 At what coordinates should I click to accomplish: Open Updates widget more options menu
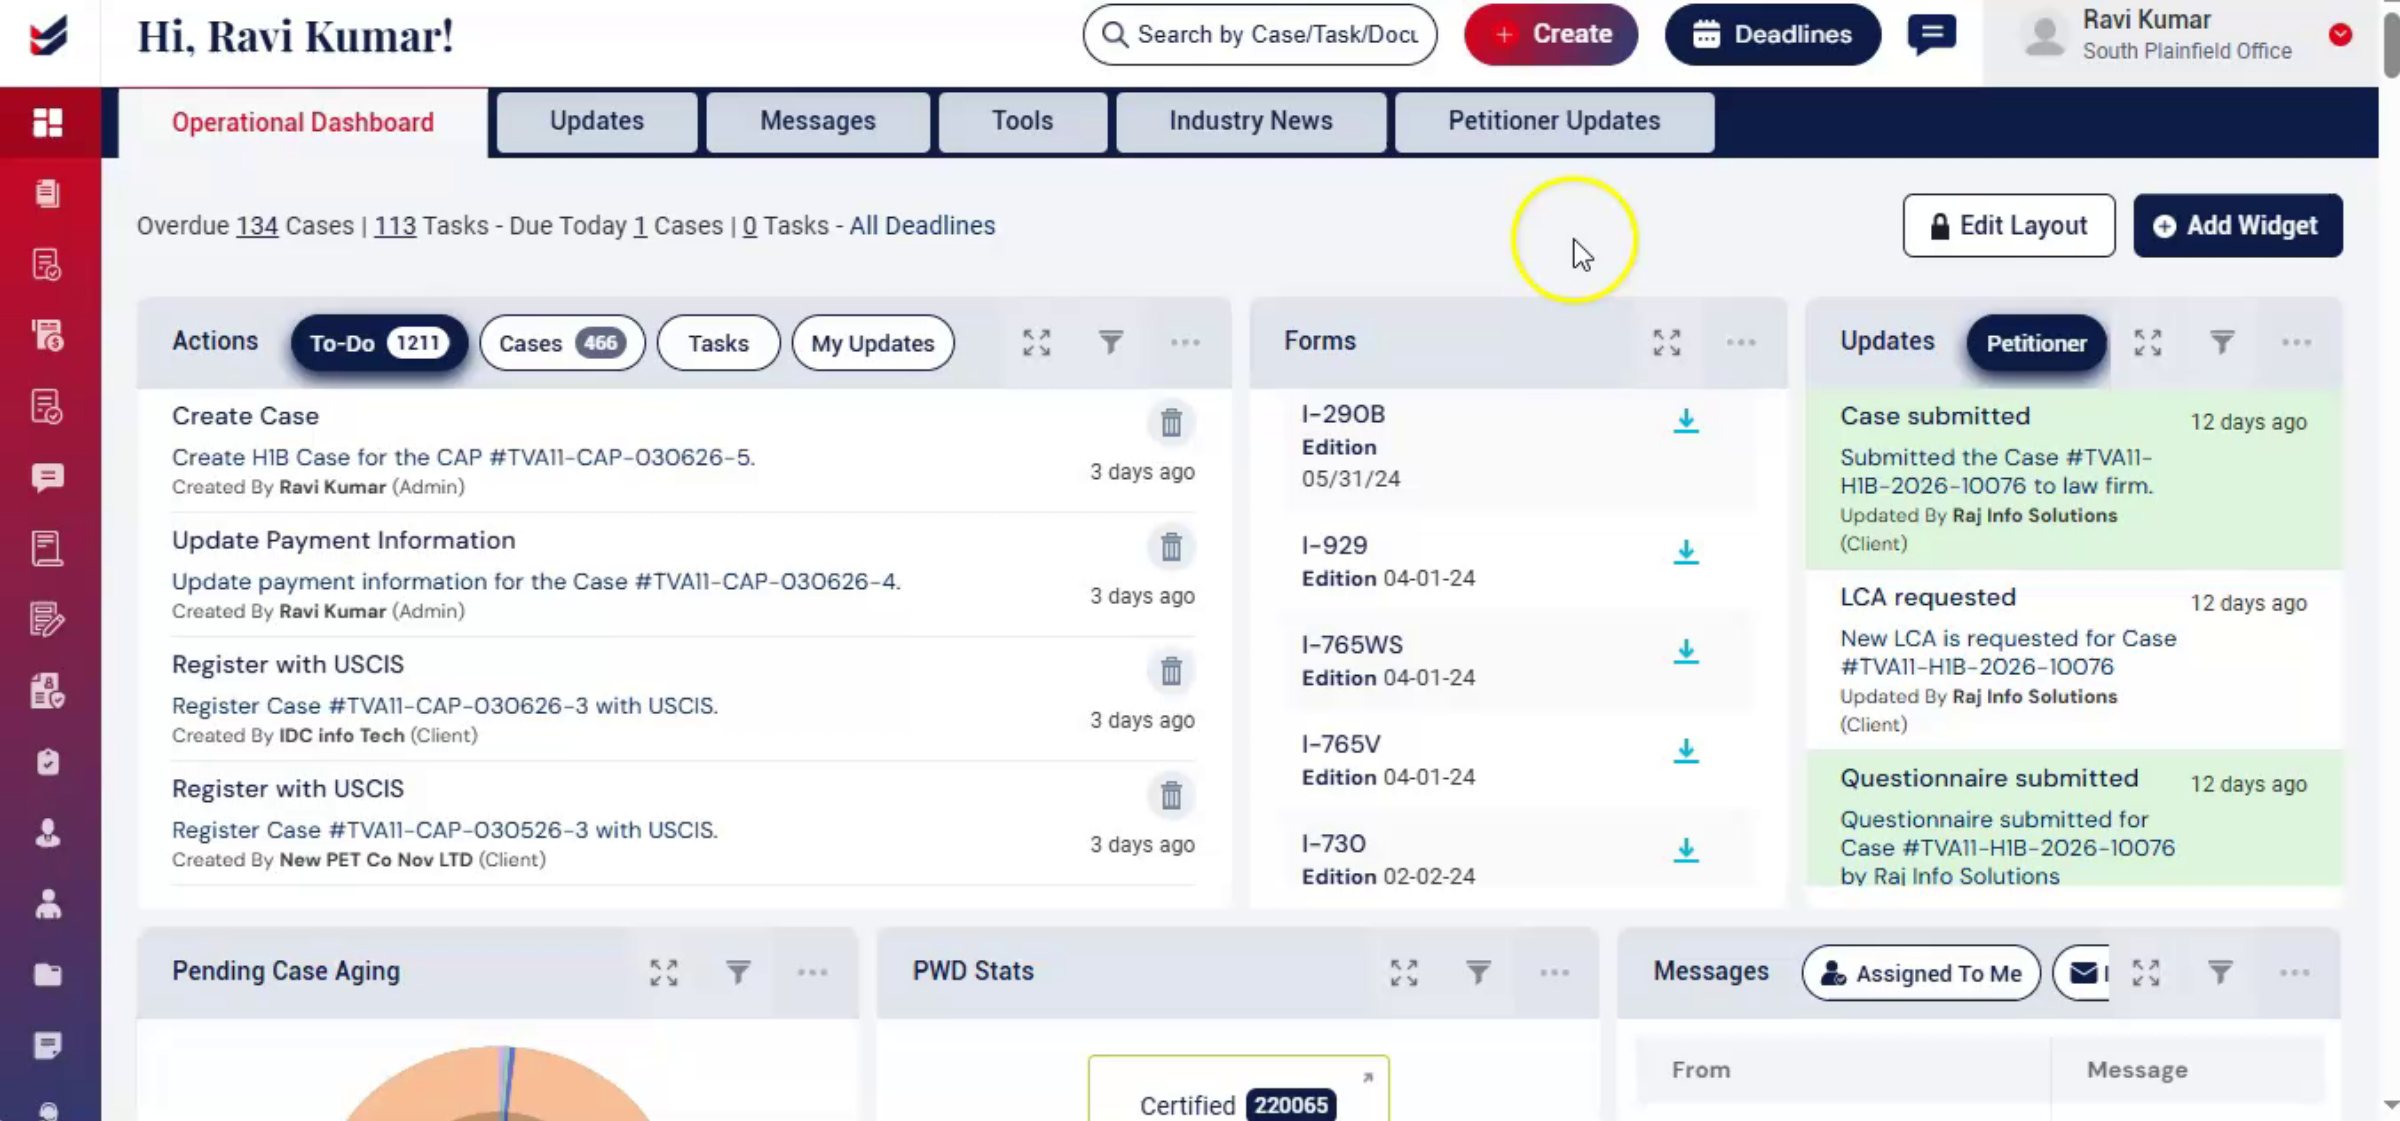pyautogui.click(x=2296, y=343)
